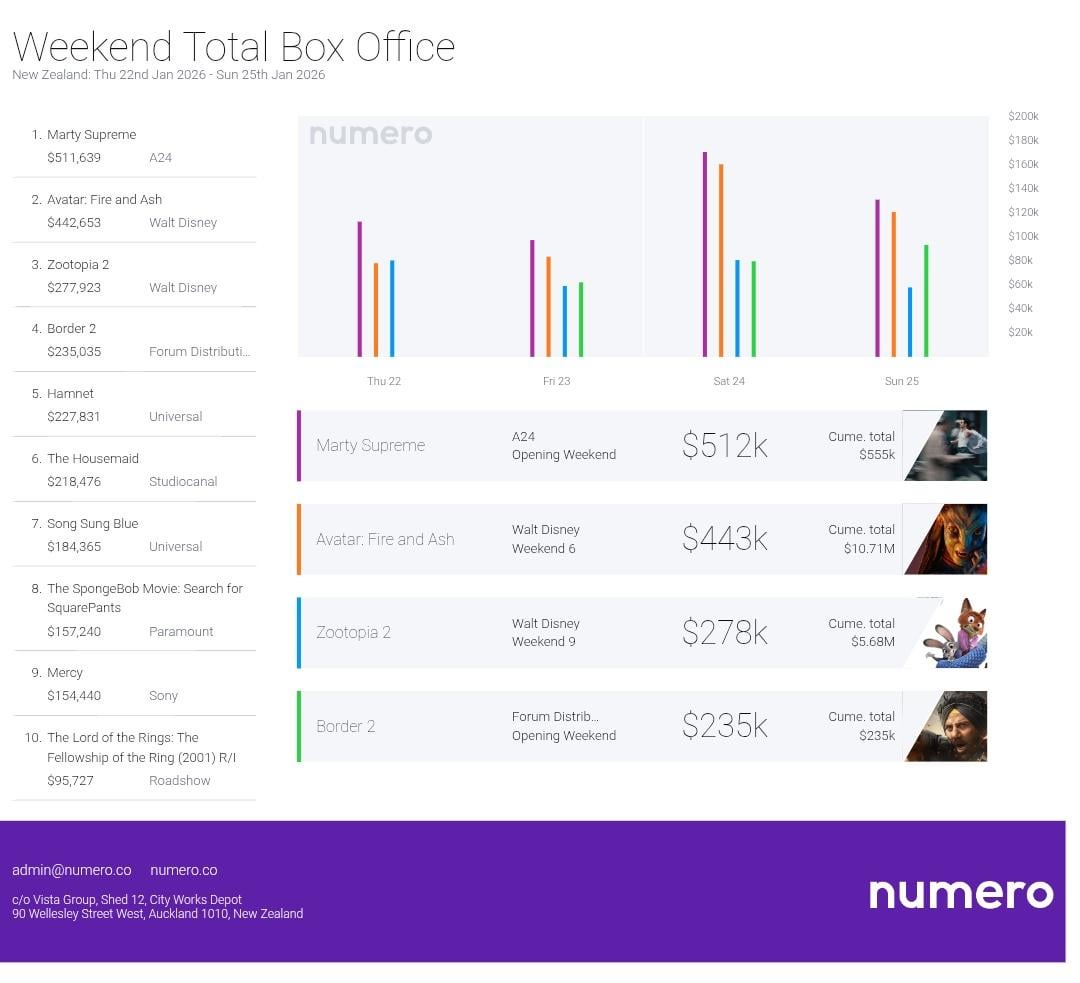Select Marty Supreme in the ranked list
Viewport: 1080px width, 983px height.
(91, 135)
